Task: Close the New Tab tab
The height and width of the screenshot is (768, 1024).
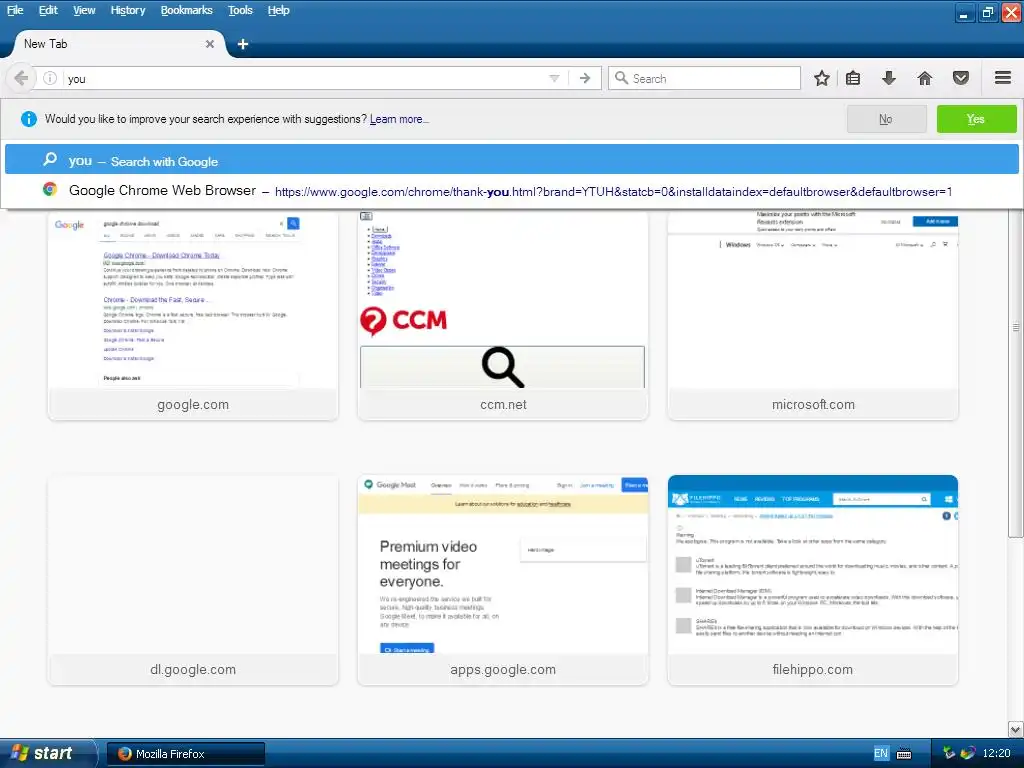Action: (x=210, y=44)
